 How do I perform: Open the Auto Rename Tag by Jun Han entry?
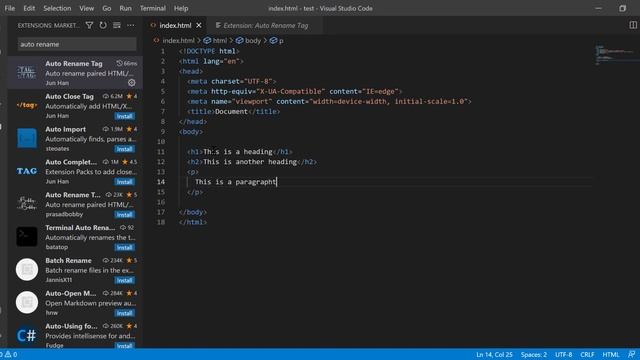(75, 73)
